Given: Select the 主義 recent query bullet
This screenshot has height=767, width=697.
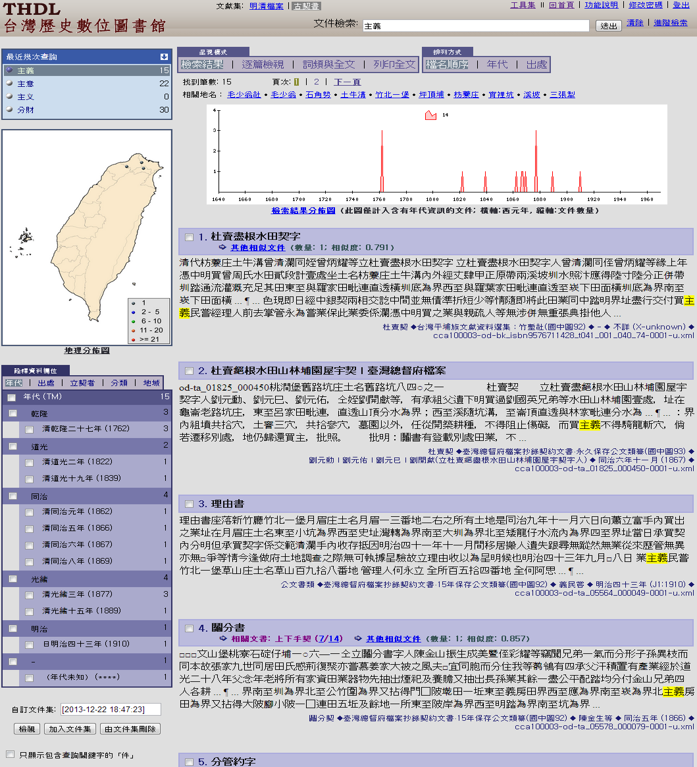Looking at the screenshot, I should [x=9, y=70].
